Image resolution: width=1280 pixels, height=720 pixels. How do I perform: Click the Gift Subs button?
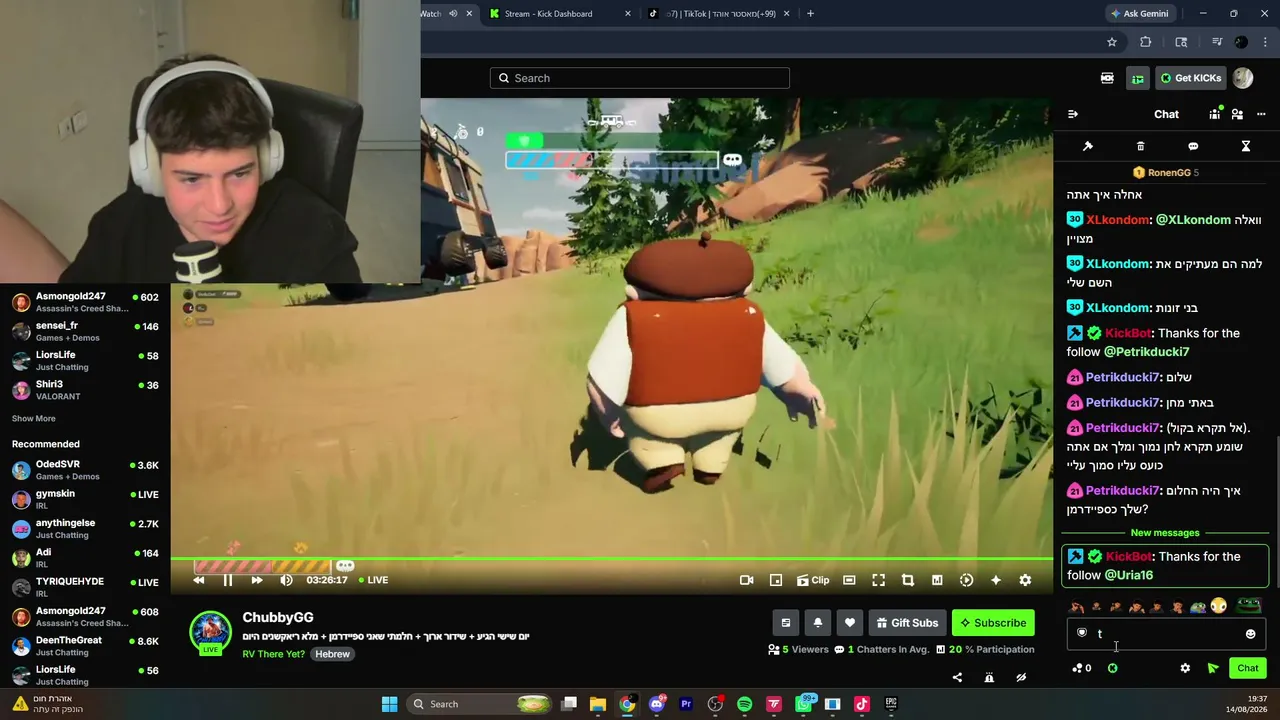[907, 623]
